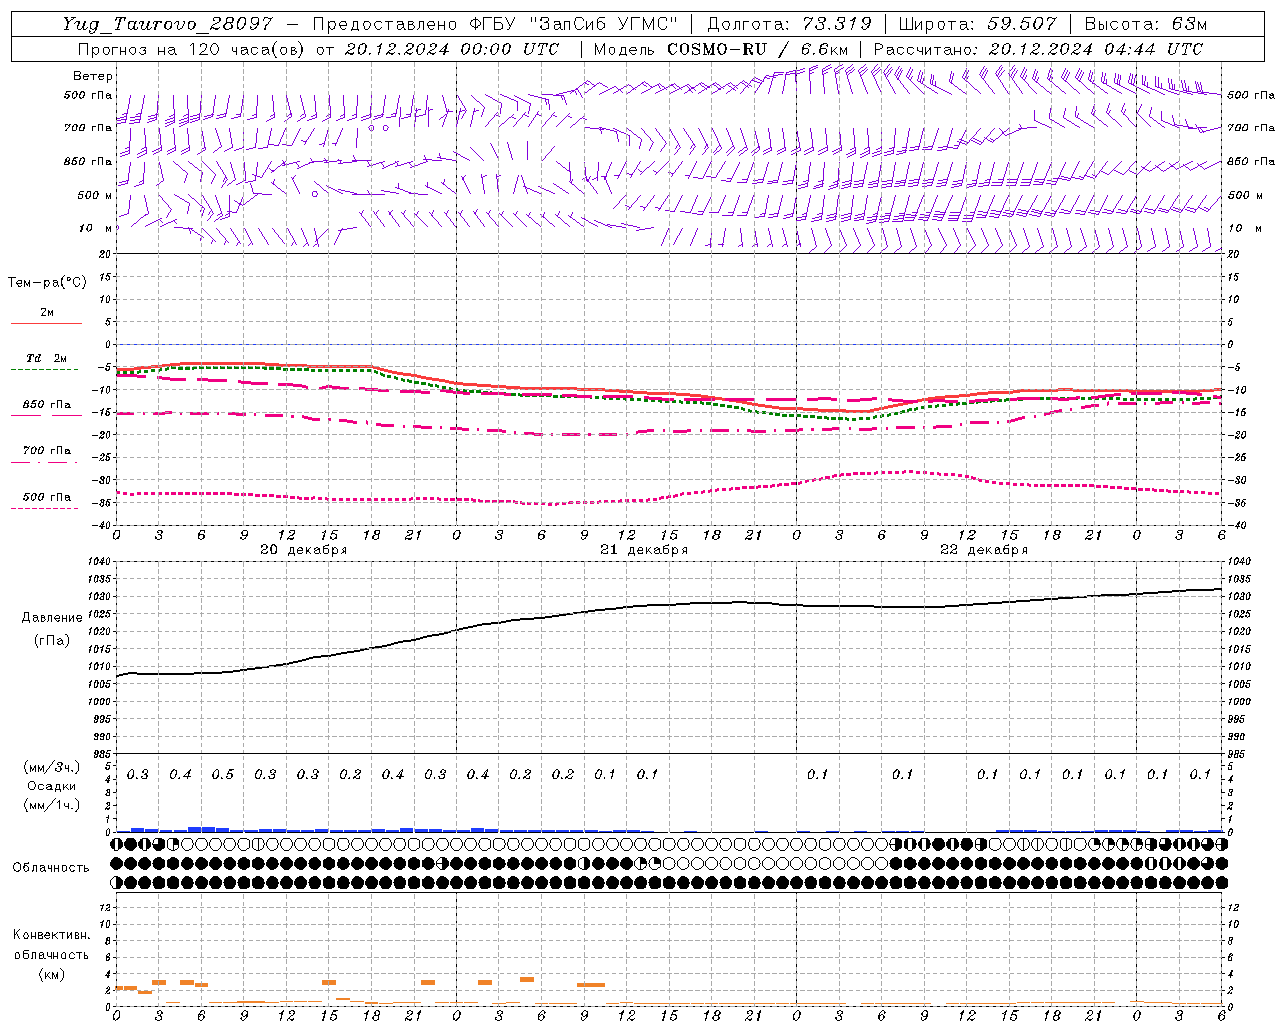This screenshot has height=1024, width=1280.
Task: Click the station name Yug_Taurovo_28097
Action: [x=167, y=24]
